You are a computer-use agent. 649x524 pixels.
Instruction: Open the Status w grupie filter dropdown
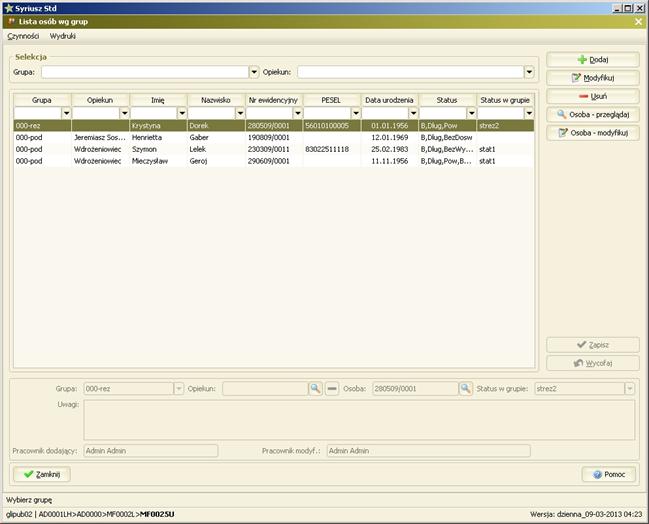[x=529, y=113]
